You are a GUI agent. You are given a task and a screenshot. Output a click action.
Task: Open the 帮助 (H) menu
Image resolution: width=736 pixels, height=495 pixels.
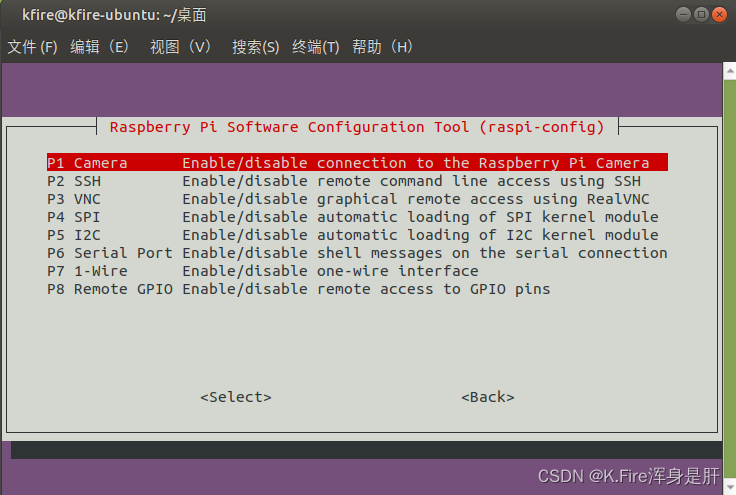click(x=383, y=47)
